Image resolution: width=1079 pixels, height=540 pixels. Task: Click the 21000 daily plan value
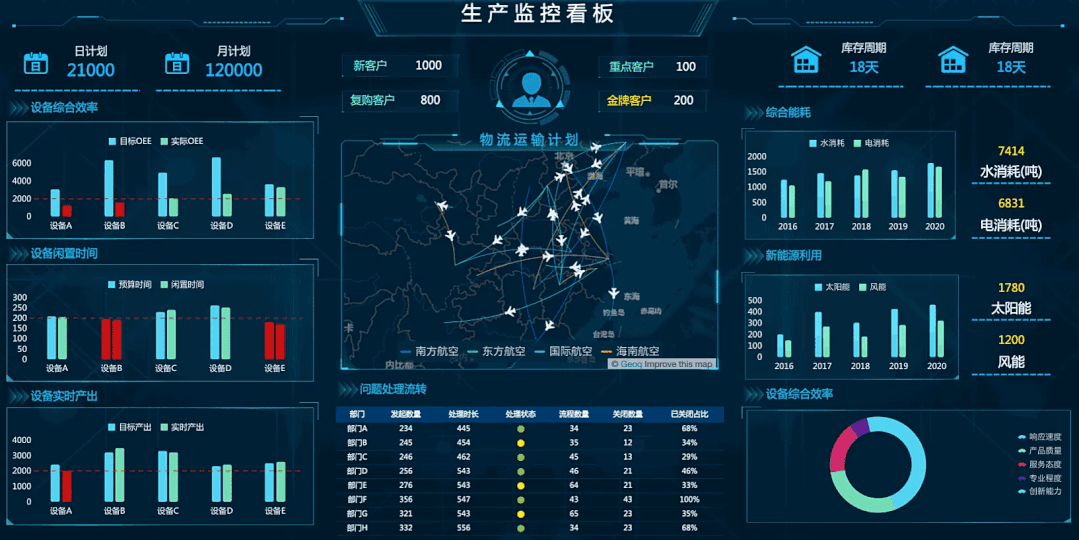[91, 70]
